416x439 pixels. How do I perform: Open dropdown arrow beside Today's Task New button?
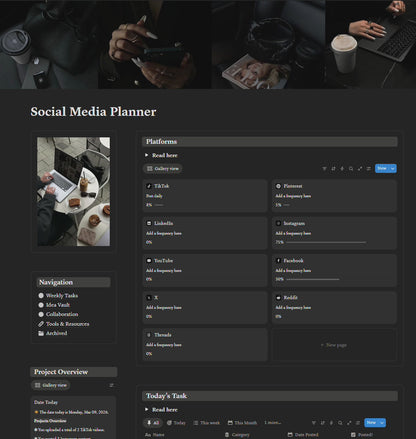[382, 423]
